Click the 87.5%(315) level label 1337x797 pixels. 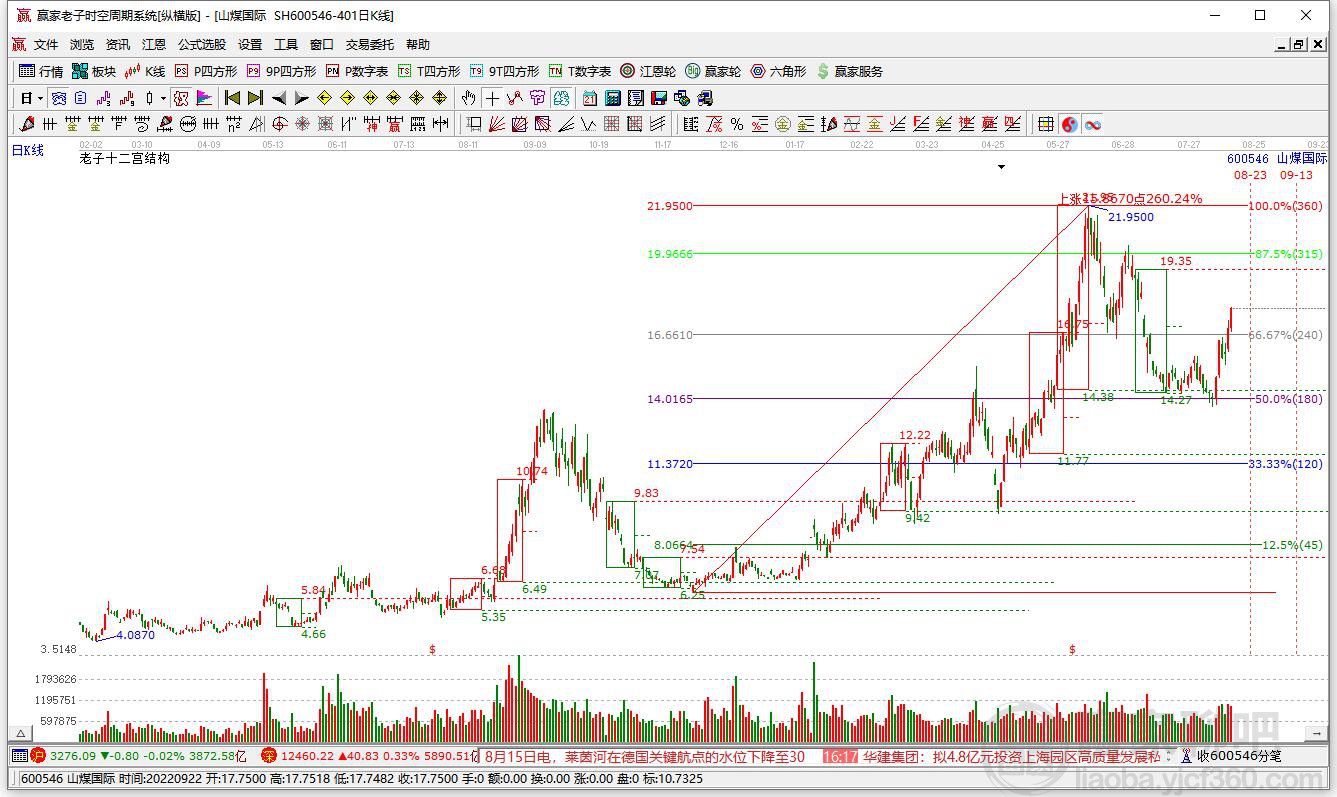(1288, 254)
